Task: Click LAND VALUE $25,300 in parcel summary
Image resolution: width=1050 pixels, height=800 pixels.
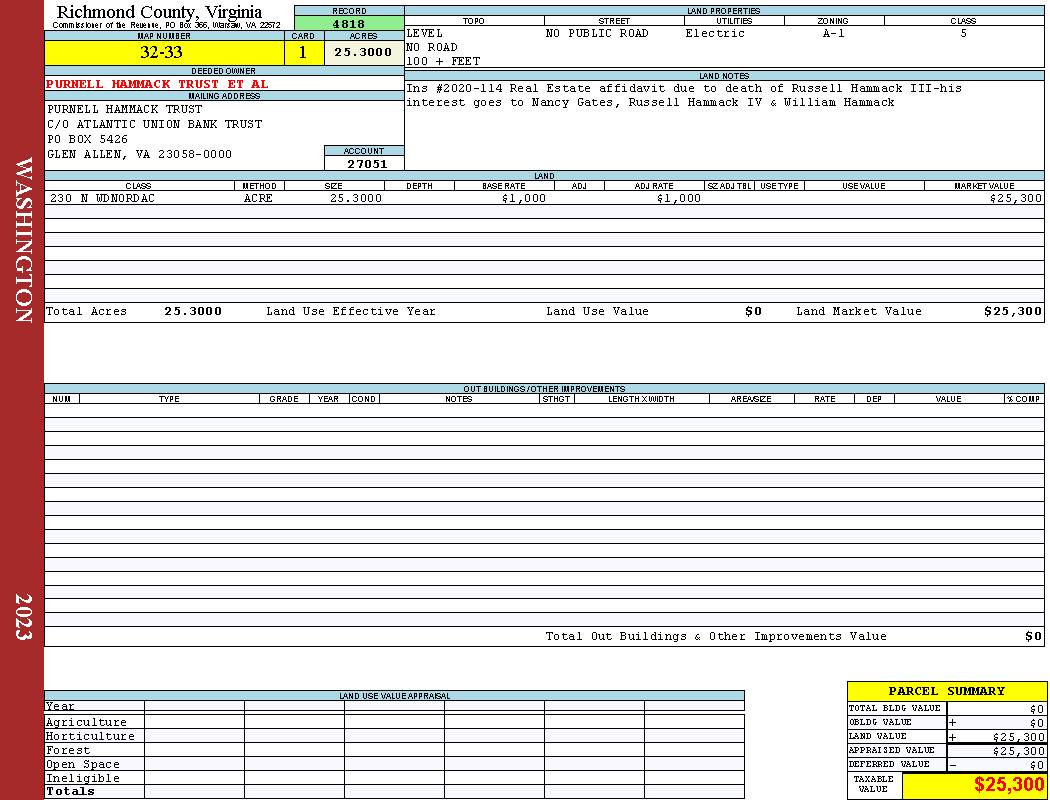Action: [x=1018, y=737]
